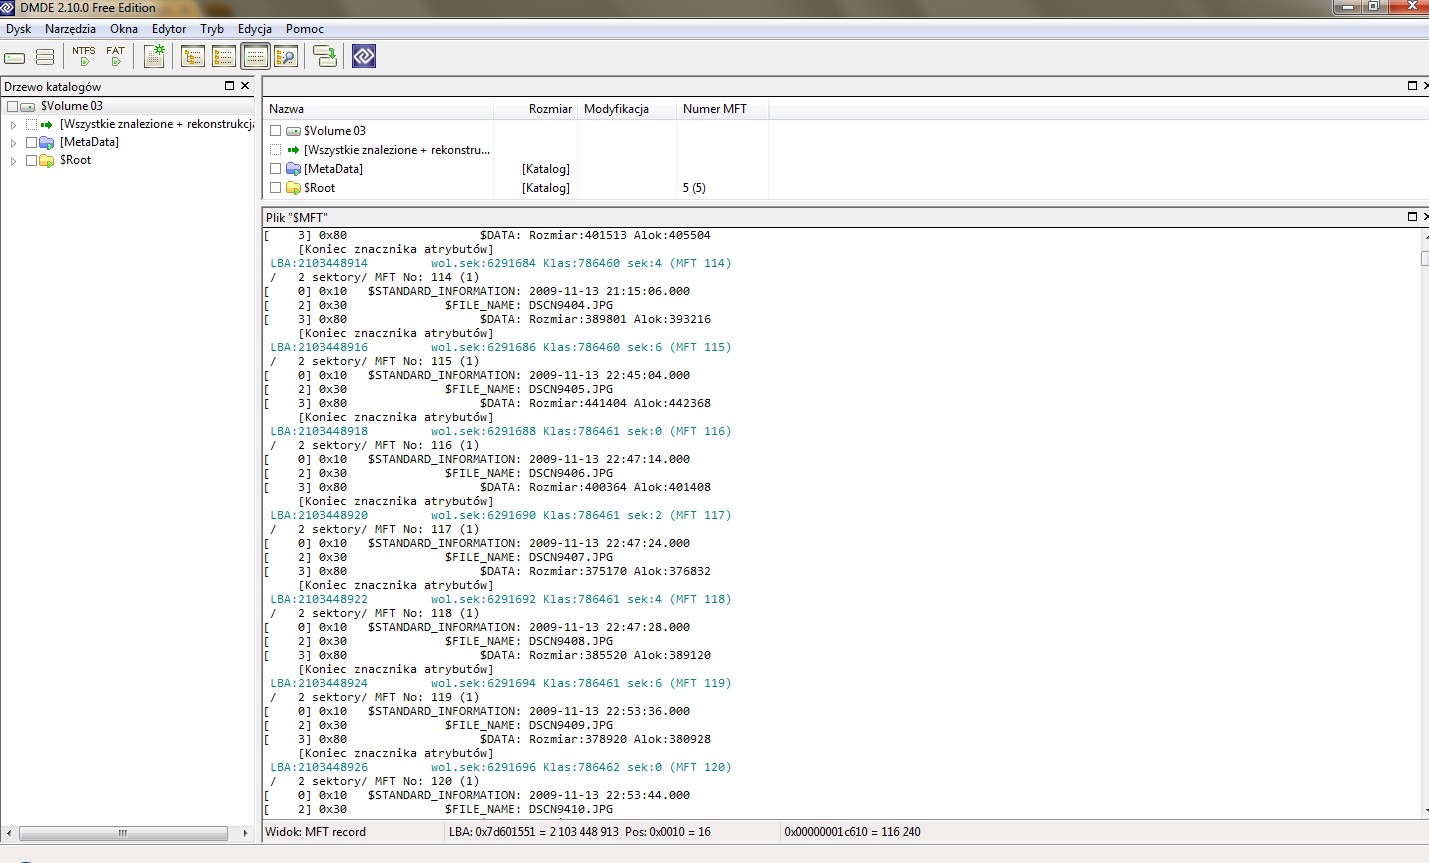Click the text "MFT No: 118 (1)"
The width and height of the screenshot is (1429, 863).
coord(427,613)
